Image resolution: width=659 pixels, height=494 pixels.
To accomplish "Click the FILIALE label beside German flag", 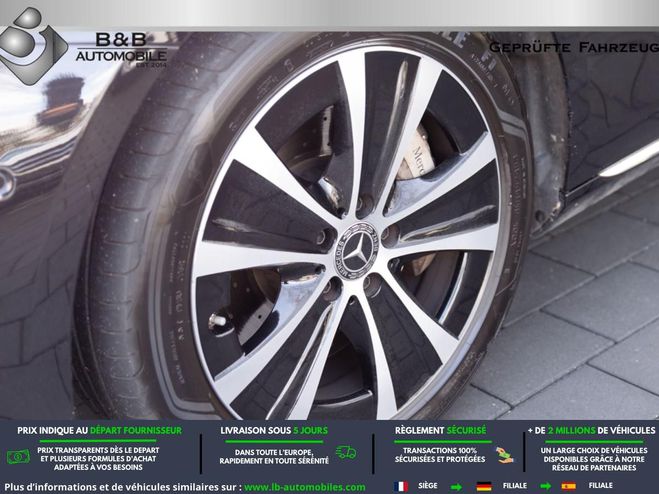I will (515, 486).
